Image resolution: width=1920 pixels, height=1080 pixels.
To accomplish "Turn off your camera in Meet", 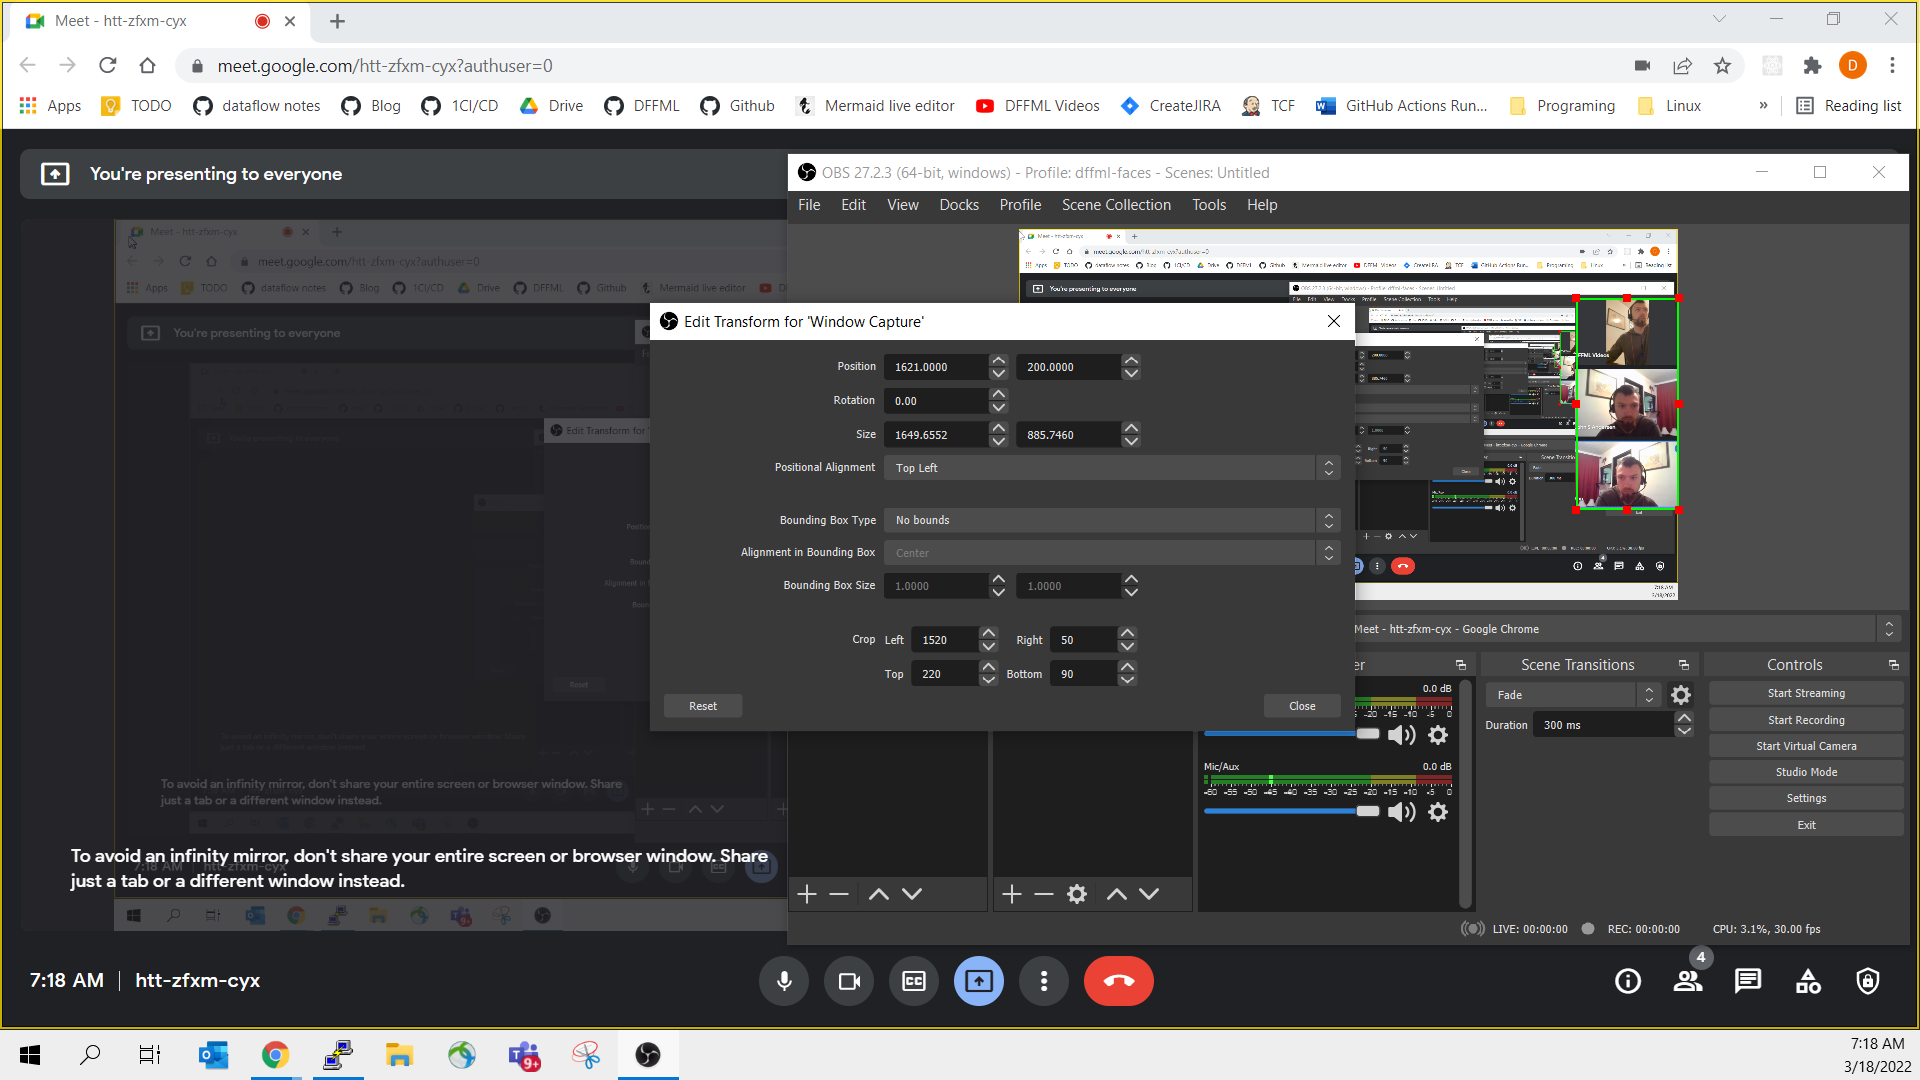I will coord(848,981).
